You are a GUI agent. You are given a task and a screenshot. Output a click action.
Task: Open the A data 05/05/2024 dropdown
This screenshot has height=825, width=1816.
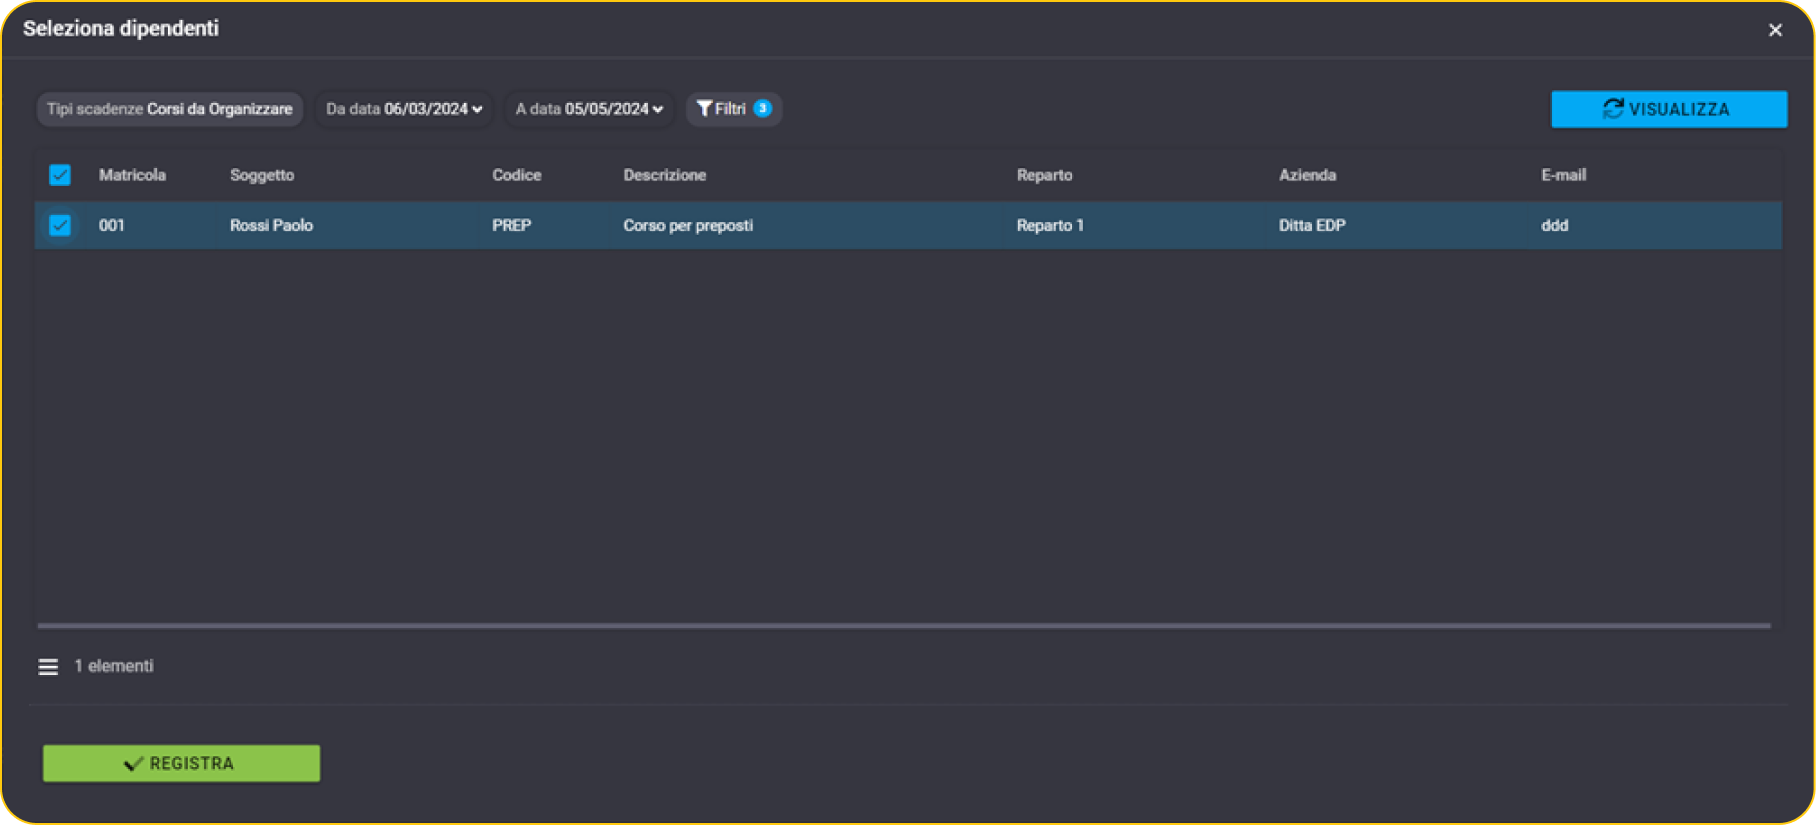(589, 109)
